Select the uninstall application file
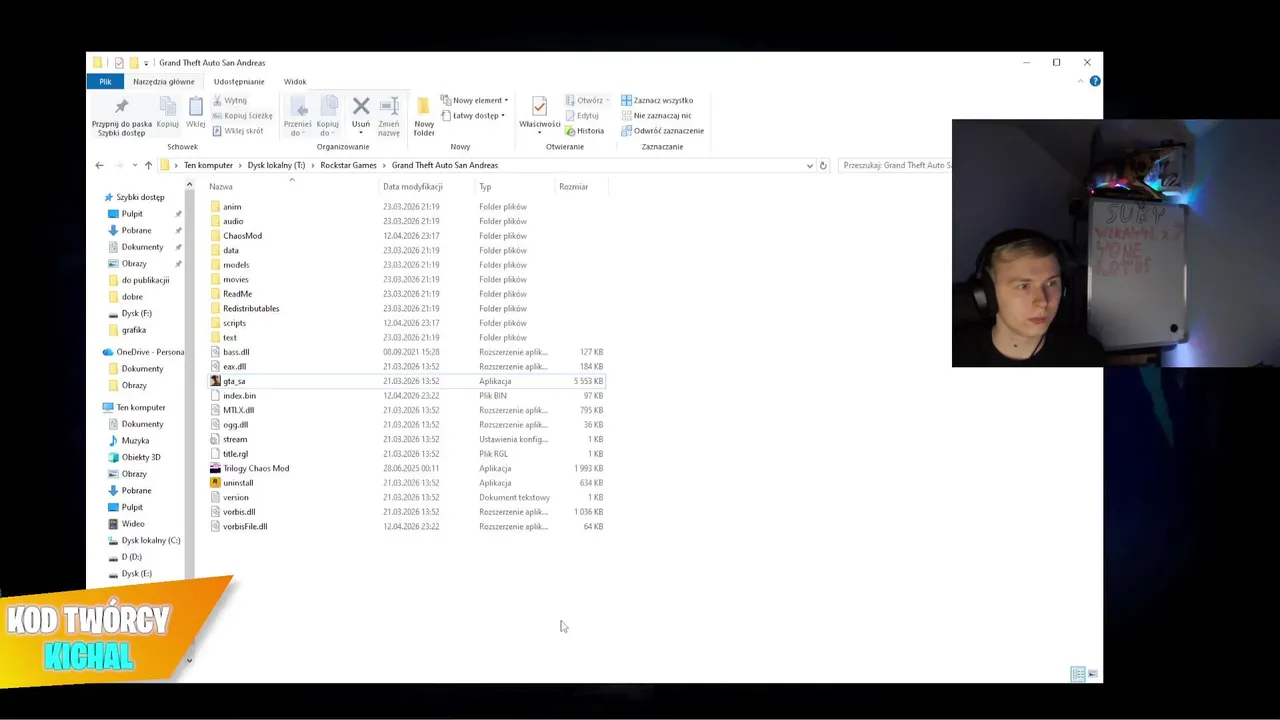Image resolution: width=1280 pixels, height=720 pixels. 238,483
